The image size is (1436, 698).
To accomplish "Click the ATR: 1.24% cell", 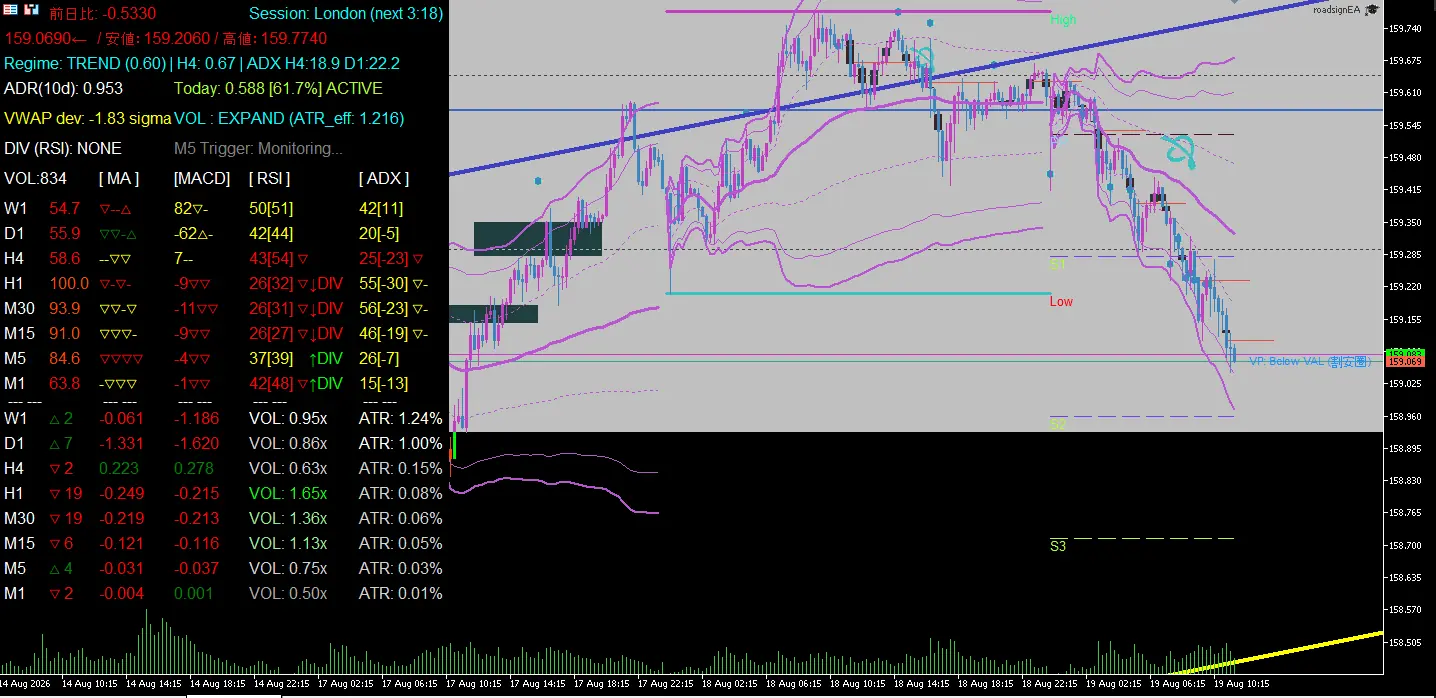I will pos(400,418).
